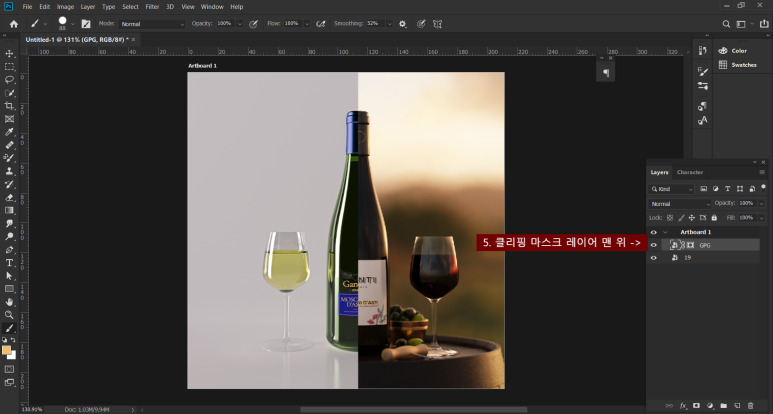Enable airbrush-style build-up

(321, 24)
